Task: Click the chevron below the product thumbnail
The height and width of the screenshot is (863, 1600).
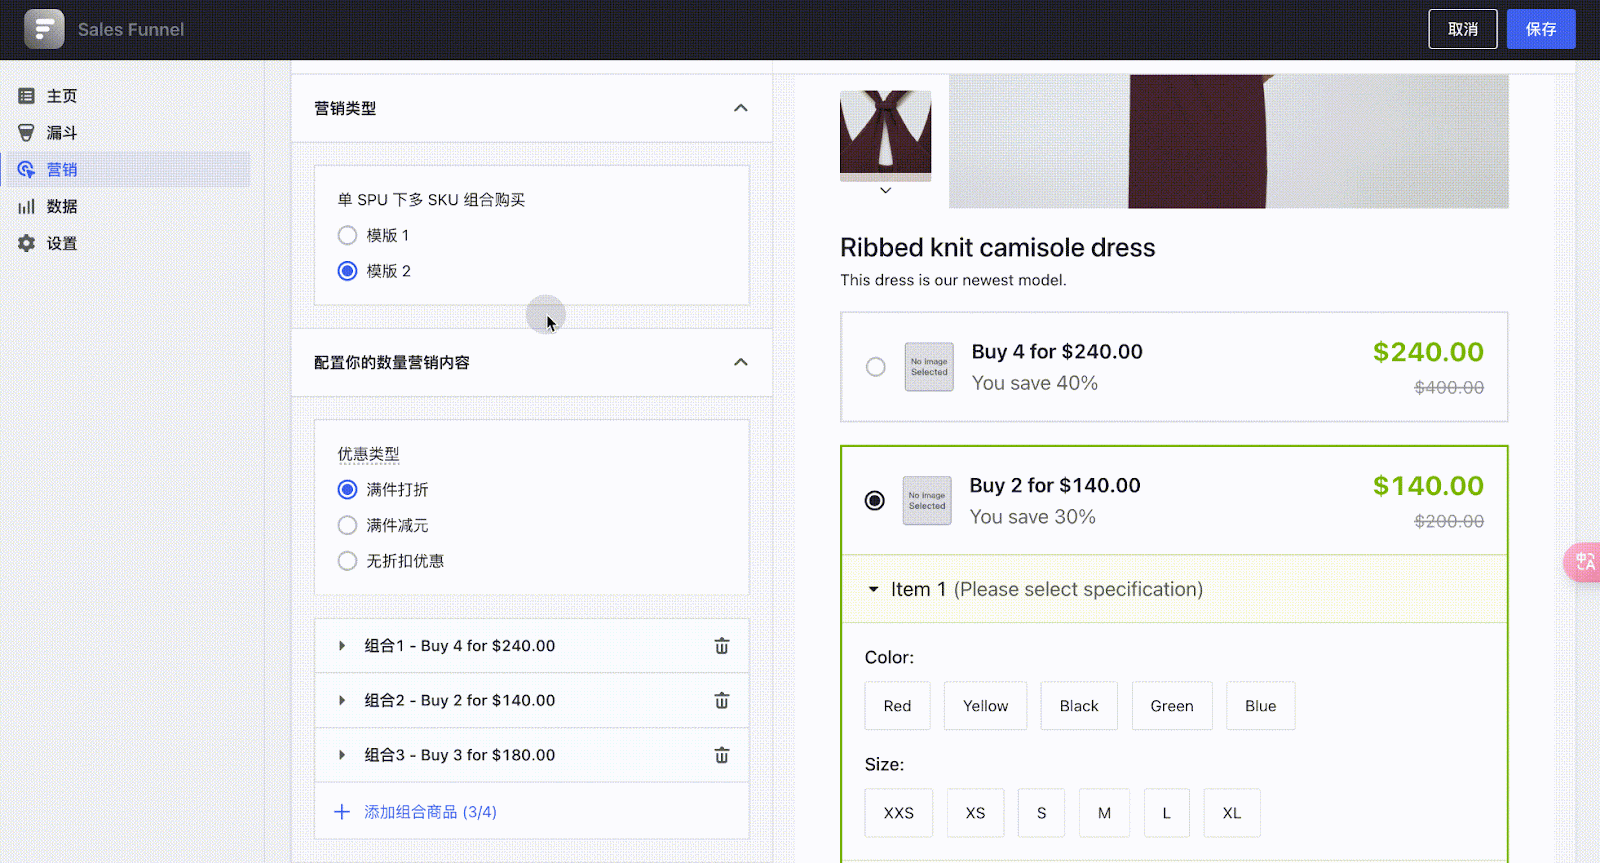Action: click(x=885, y=190)
